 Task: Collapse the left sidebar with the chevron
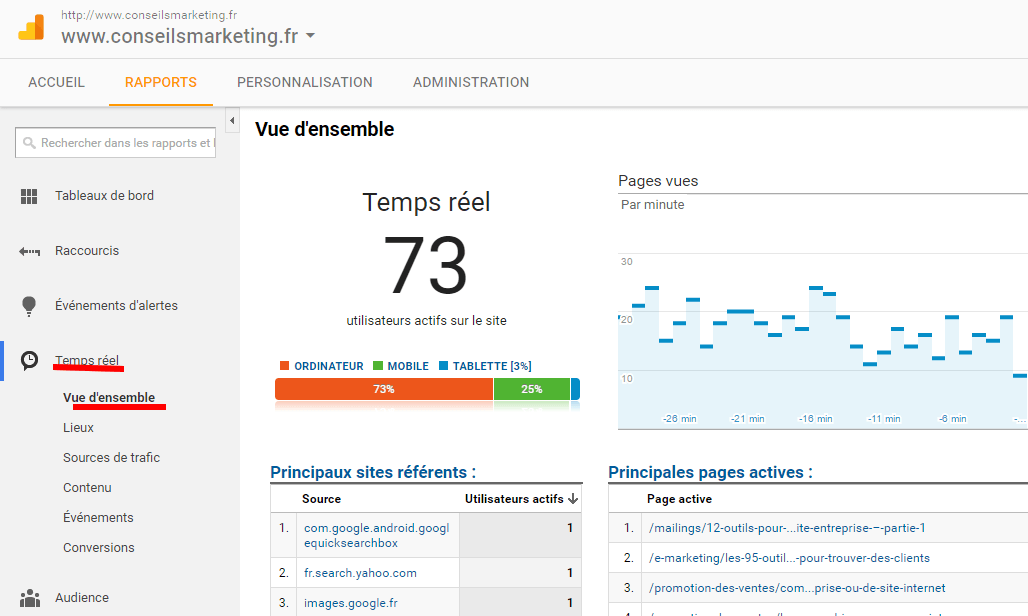(232, 120)
